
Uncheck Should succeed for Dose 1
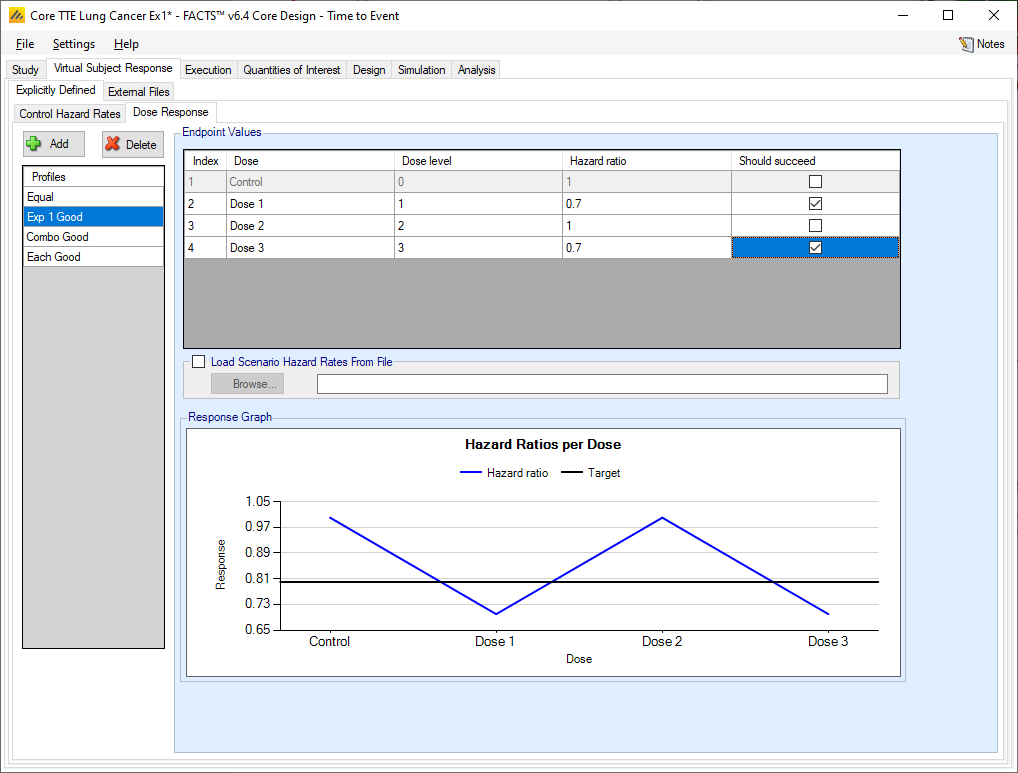(815, 204)
